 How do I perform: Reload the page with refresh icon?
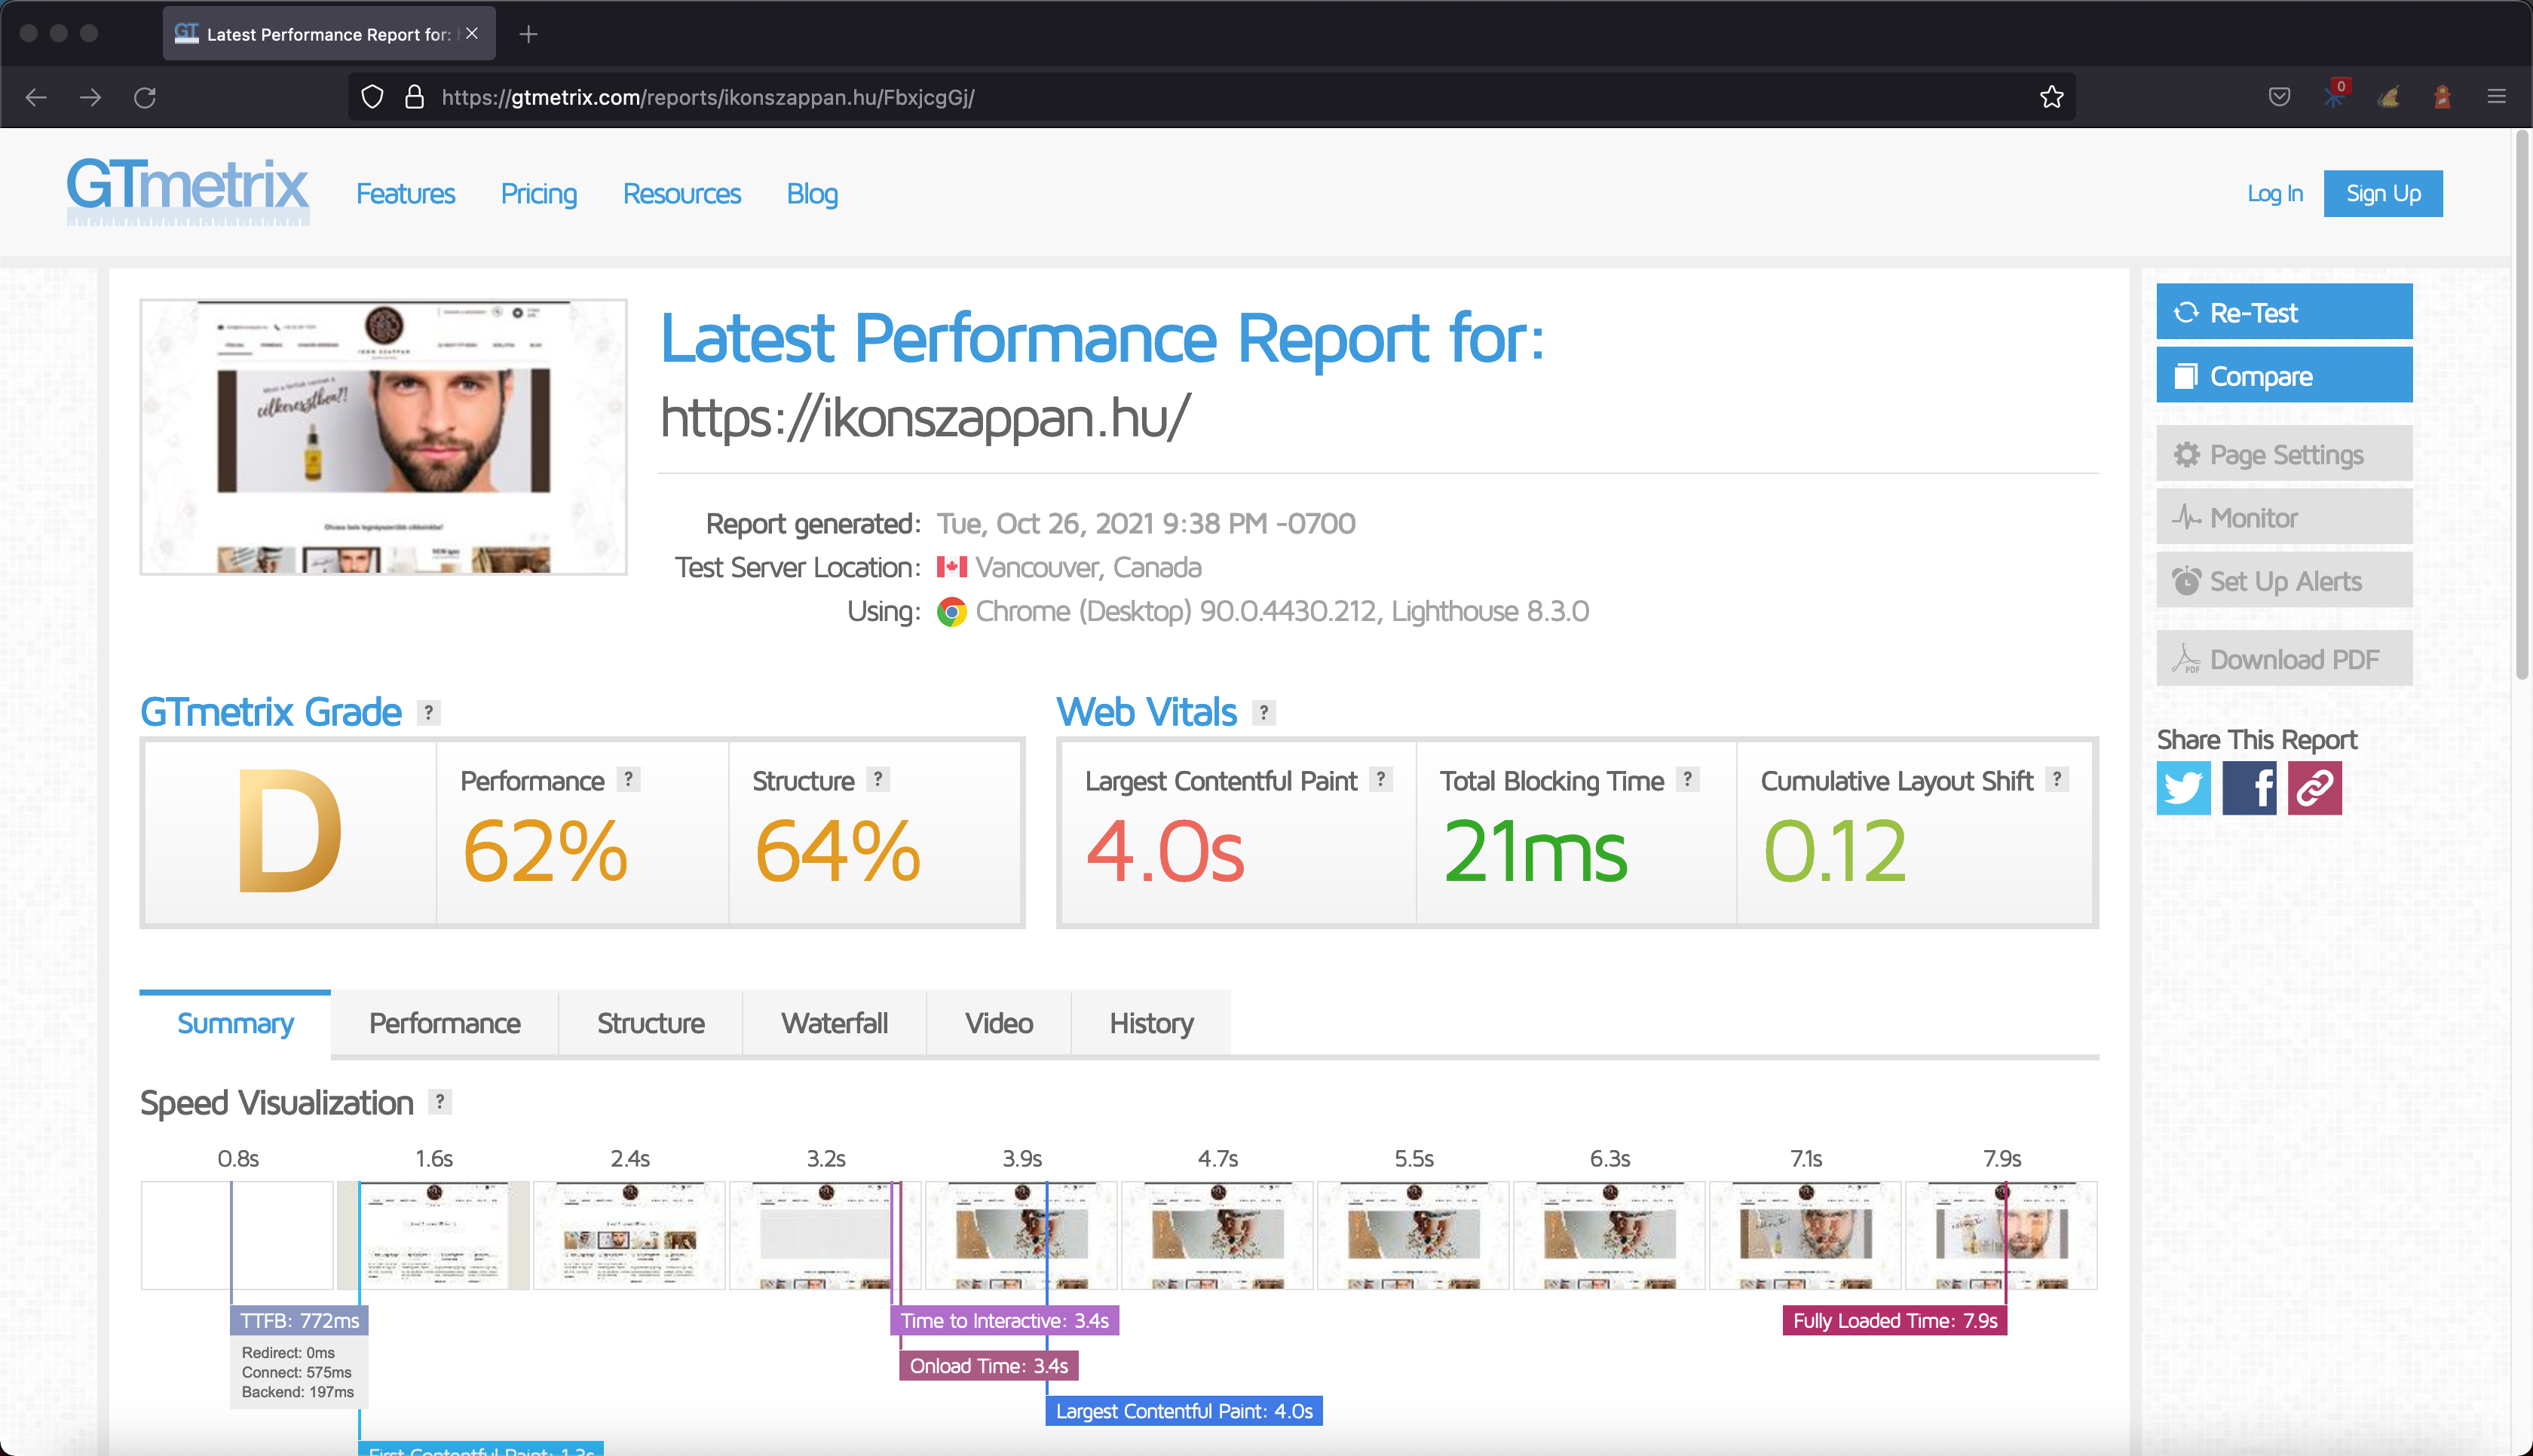coord(145,97)
